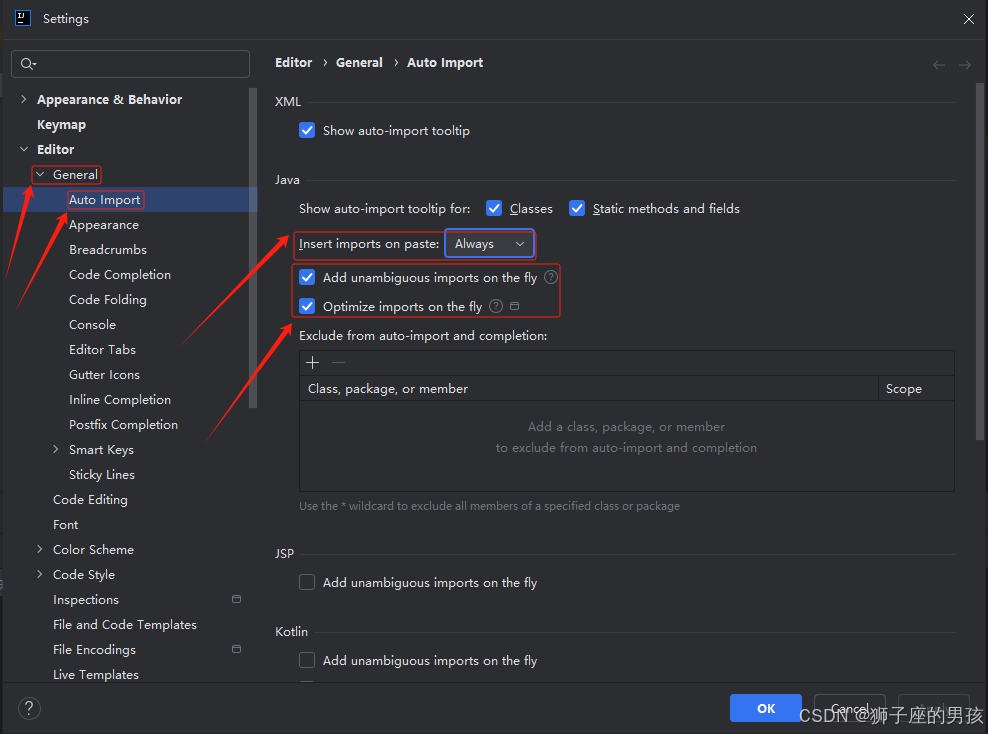The height and width of the screenshot is (734, 988).
Task: Click the minus icon to remove exclusion
Action: pyautogui.click(x=338, y=362)
